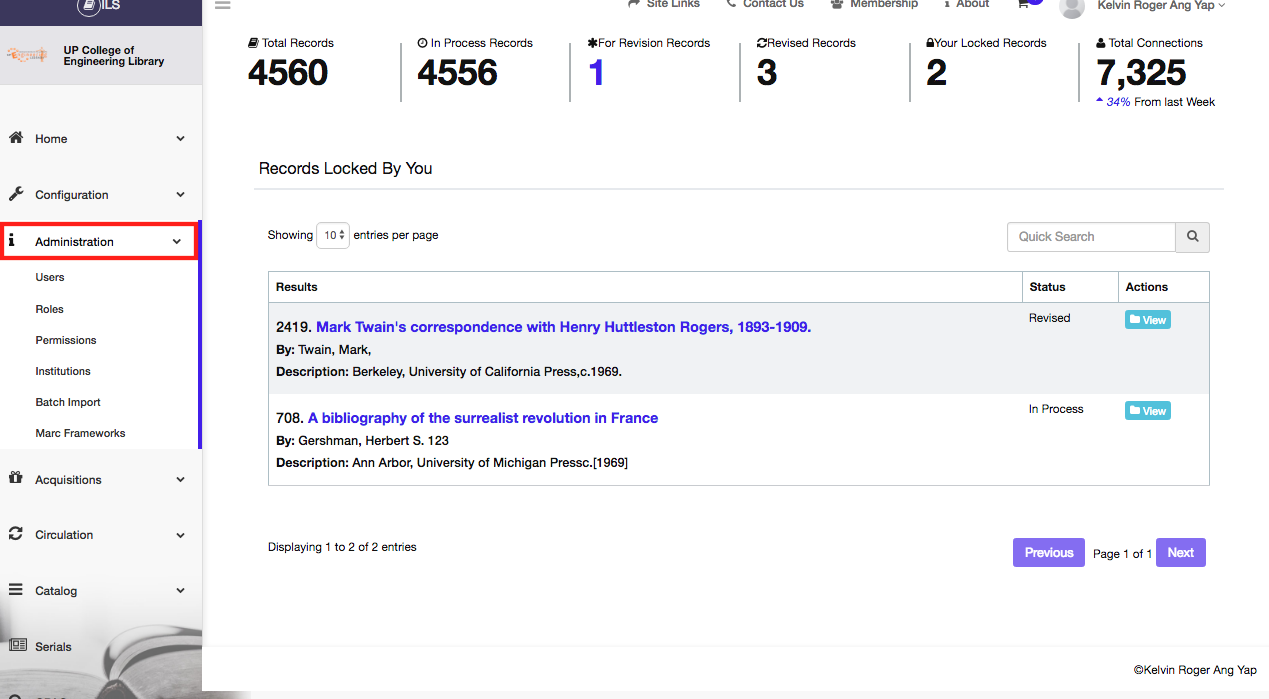Open Kelvin Roger Ang Yap user dropdown

click(x=1160, y=5)
